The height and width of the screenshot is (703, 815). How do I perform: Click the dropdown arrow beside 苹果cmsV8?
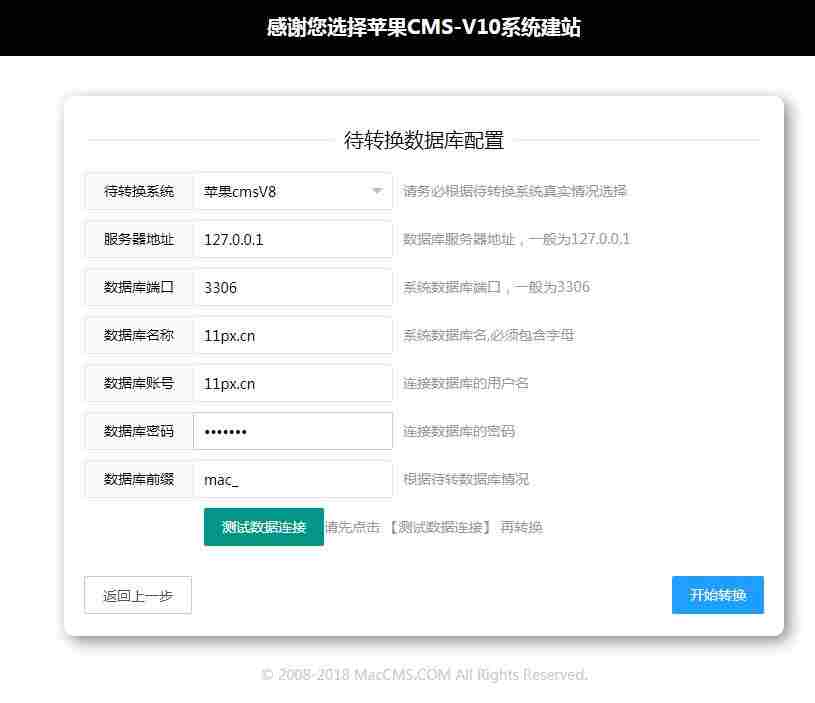tap(377, 191)
